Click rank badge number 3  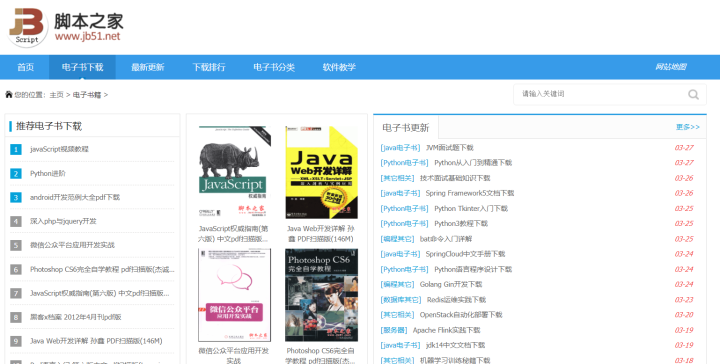[16, 197]
